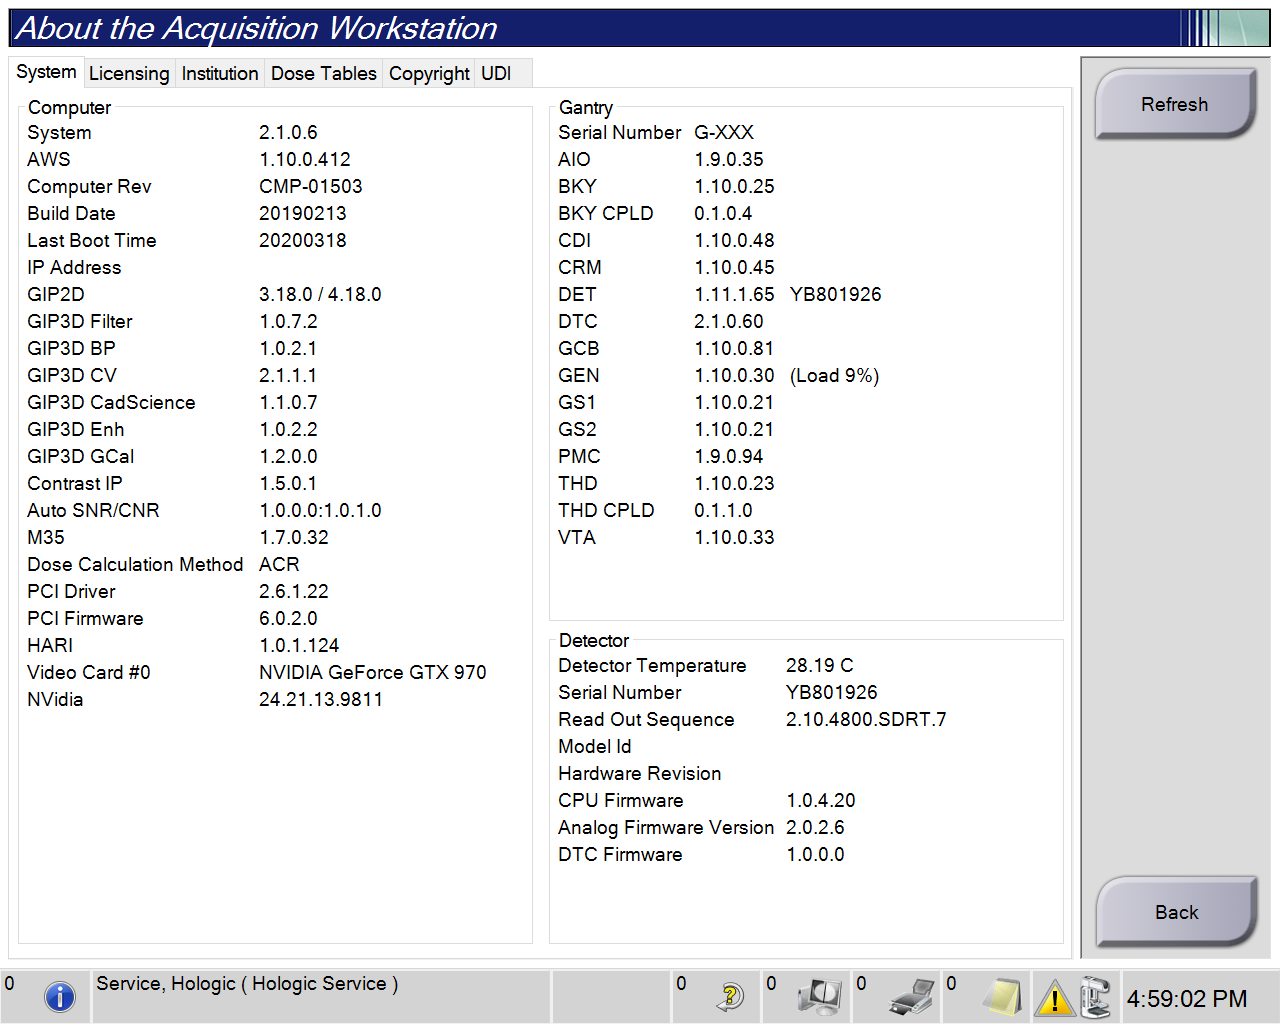Select the System tab

[46, 72]
